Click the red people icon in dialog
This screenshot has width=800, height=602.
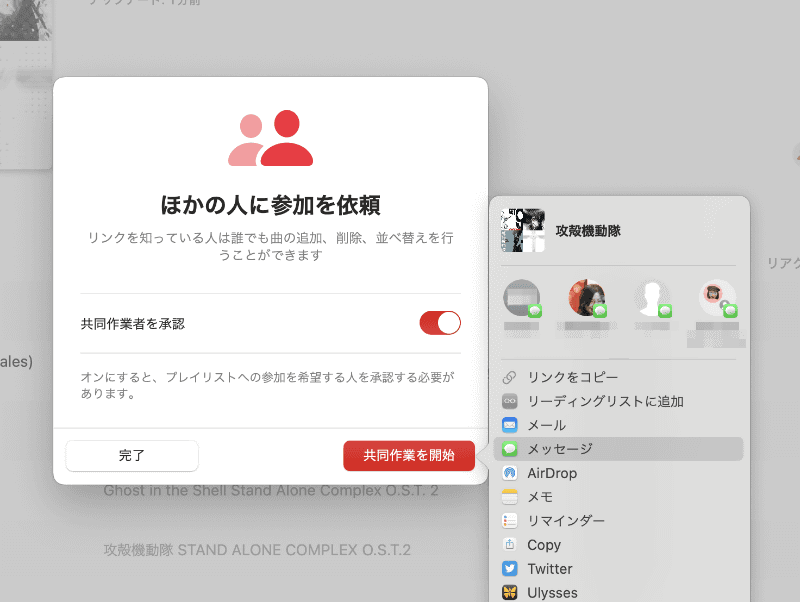[x=274, y=137]
